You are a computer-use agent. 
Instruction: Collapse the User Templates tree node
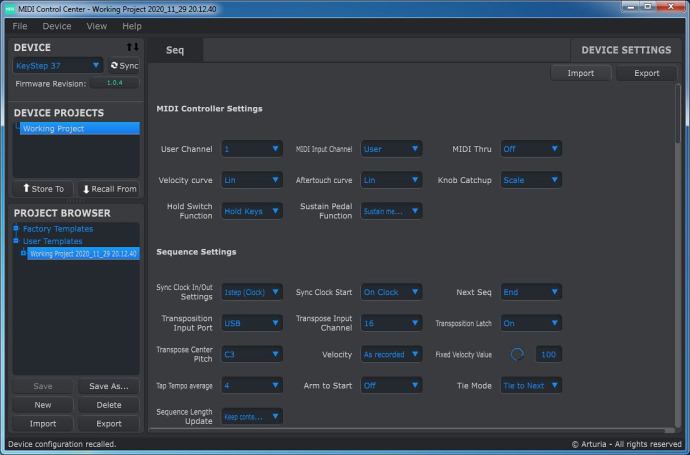pos(16,241)
